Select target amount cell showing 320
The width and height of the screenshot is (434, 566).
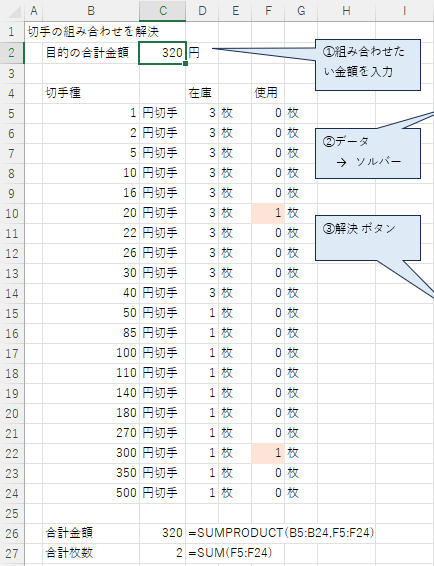coord(162,53)
